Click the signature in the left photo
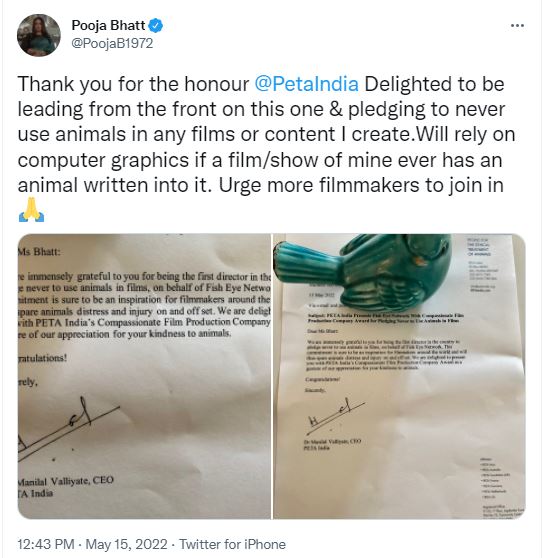Image resolution: width=546 pixels, height=558 pixels. click(68, 429)
